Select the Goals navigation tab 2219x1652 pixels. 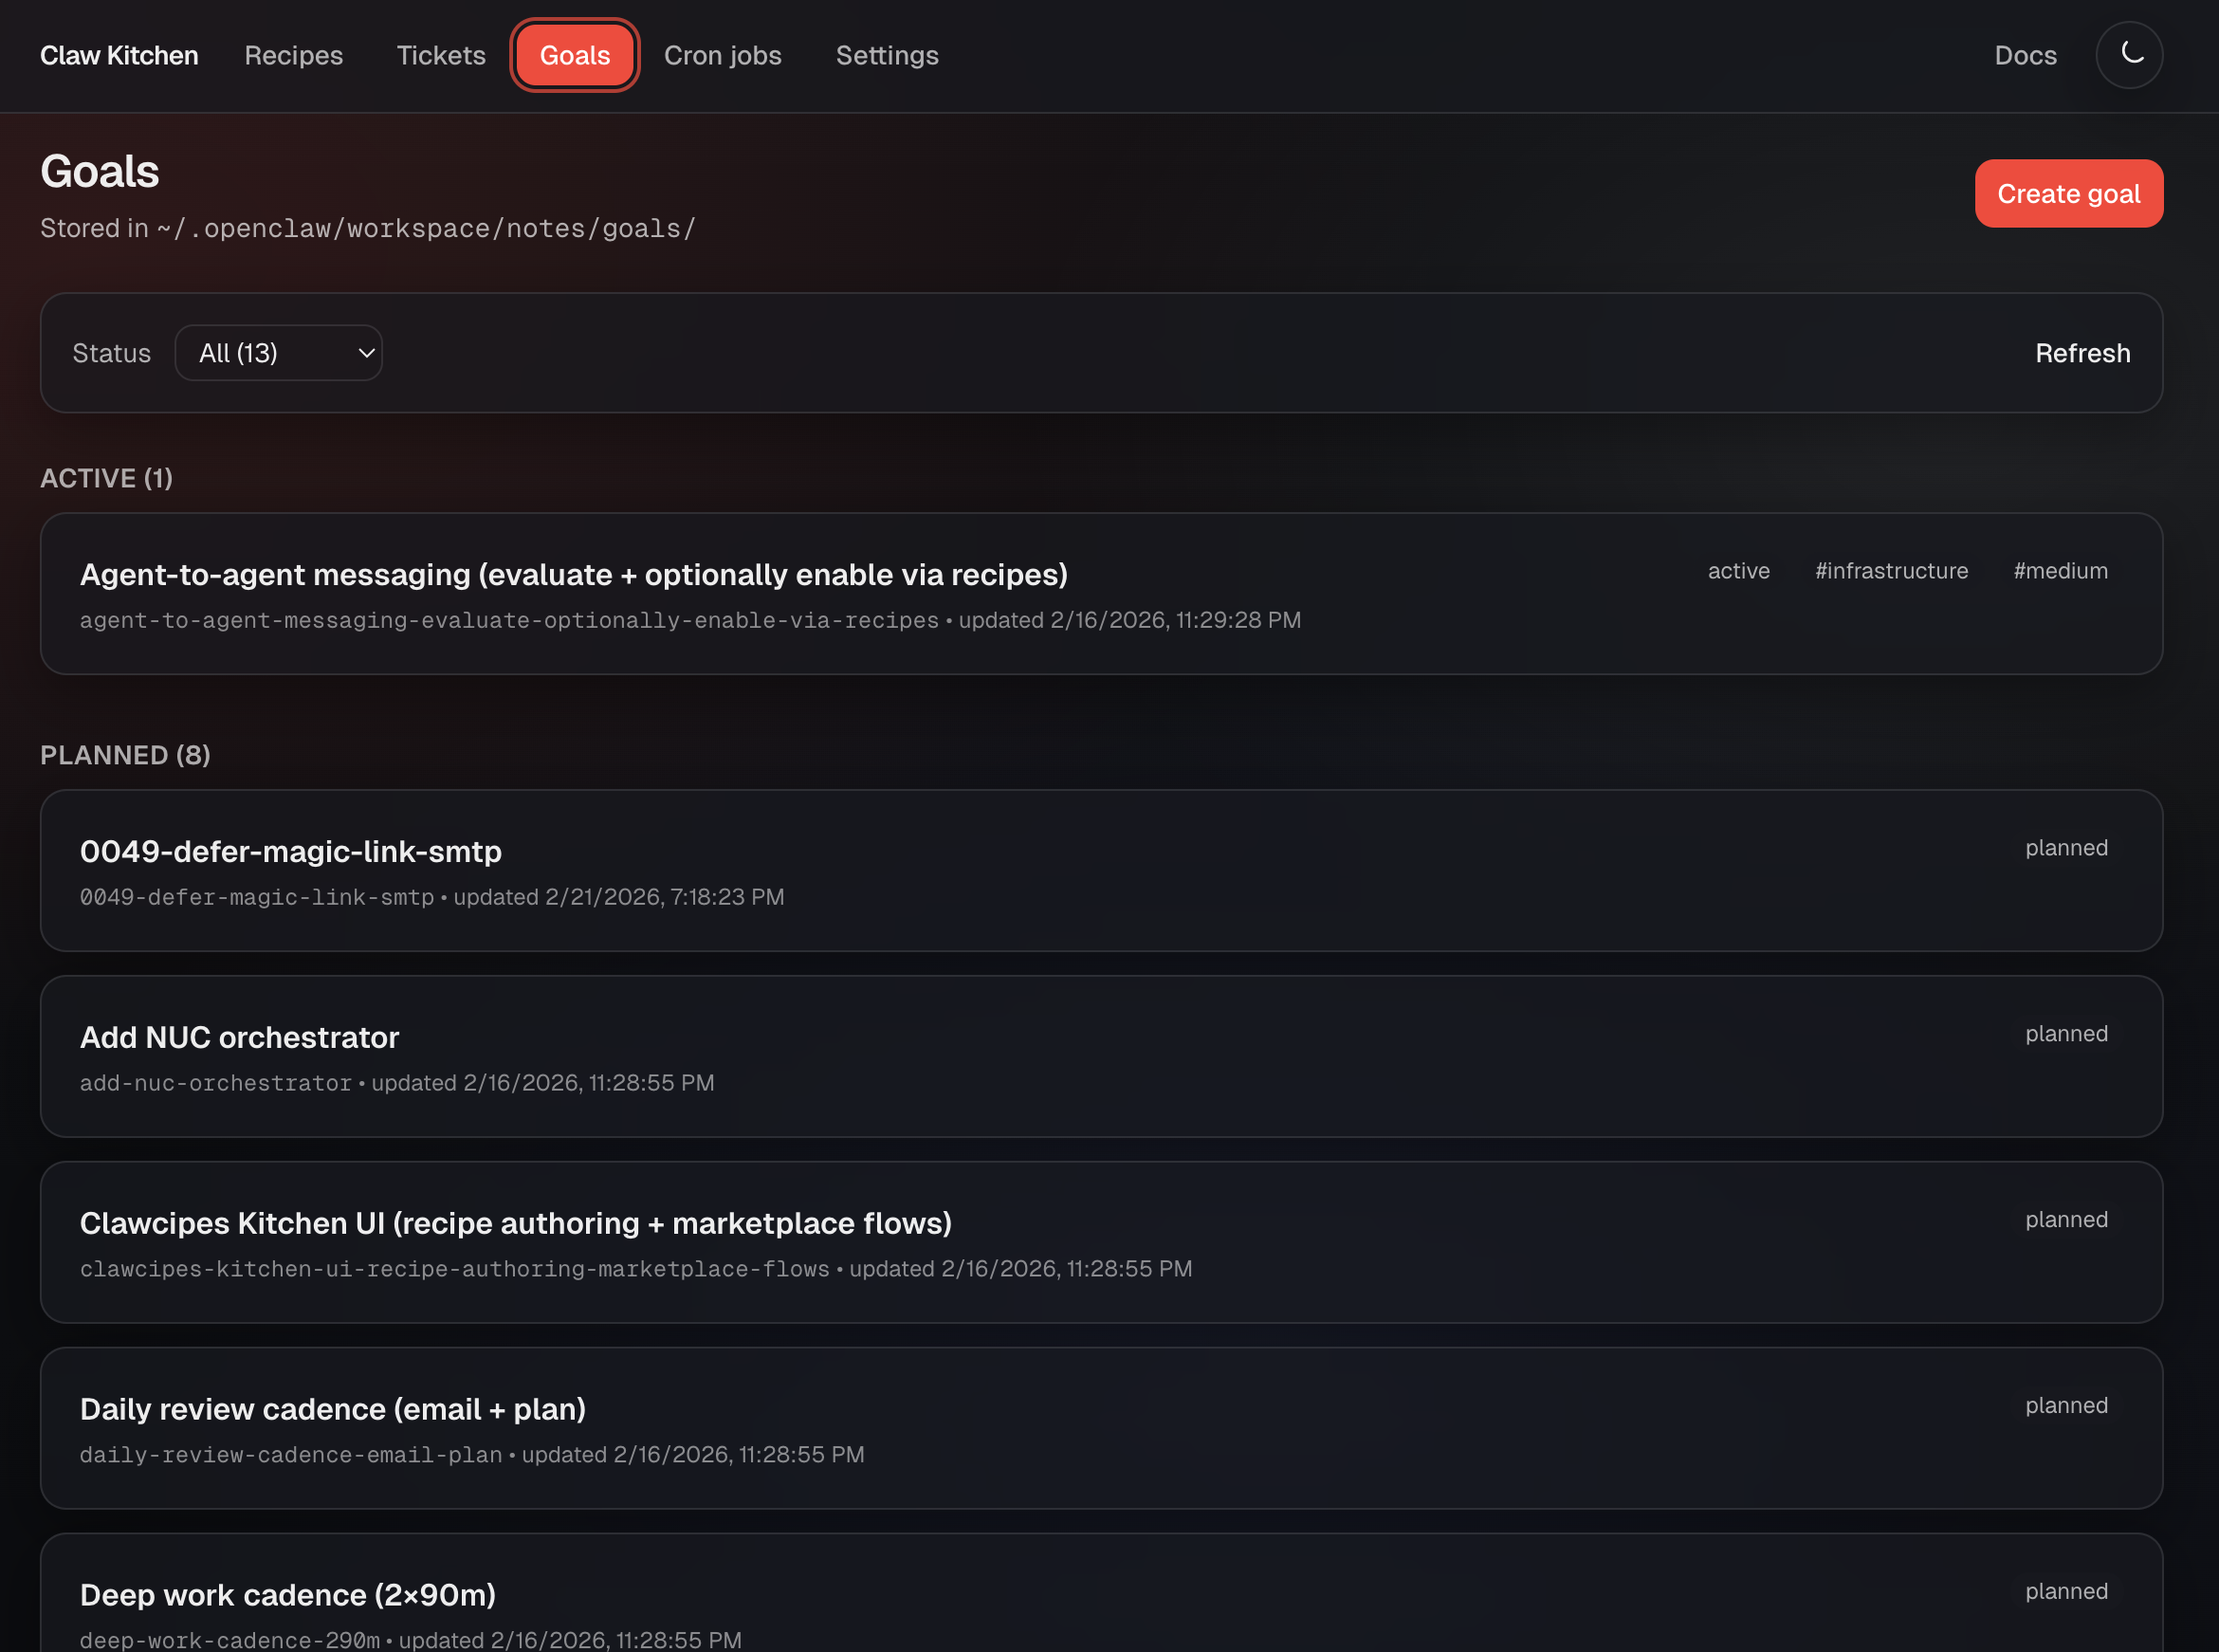click(x=574, y=55)
